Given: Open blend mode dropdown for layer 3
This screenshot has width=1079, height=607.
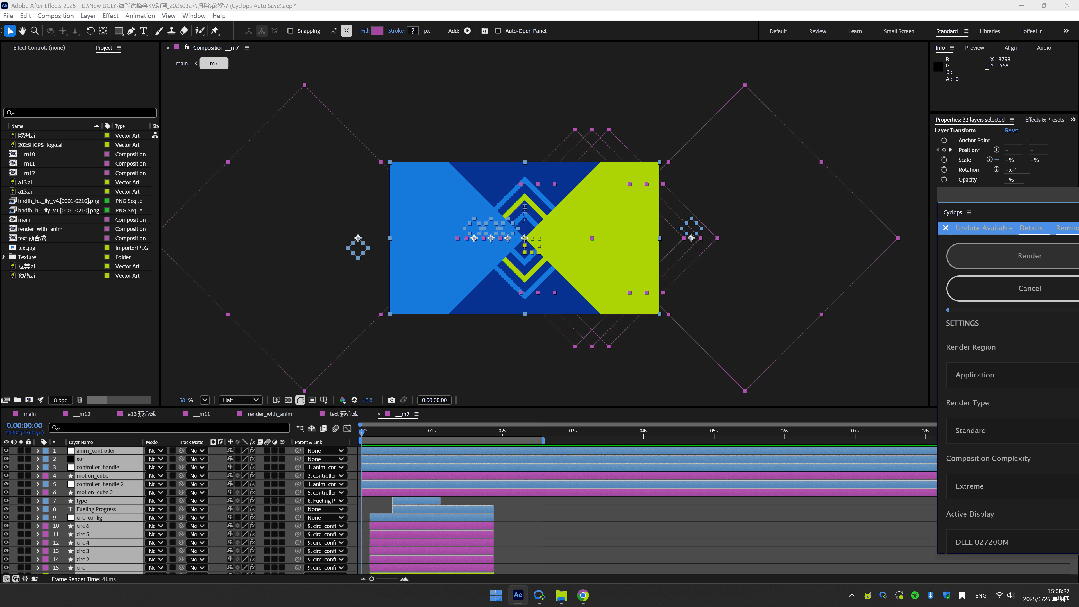Looking at the screenshot, I should (x=156, y=467).
